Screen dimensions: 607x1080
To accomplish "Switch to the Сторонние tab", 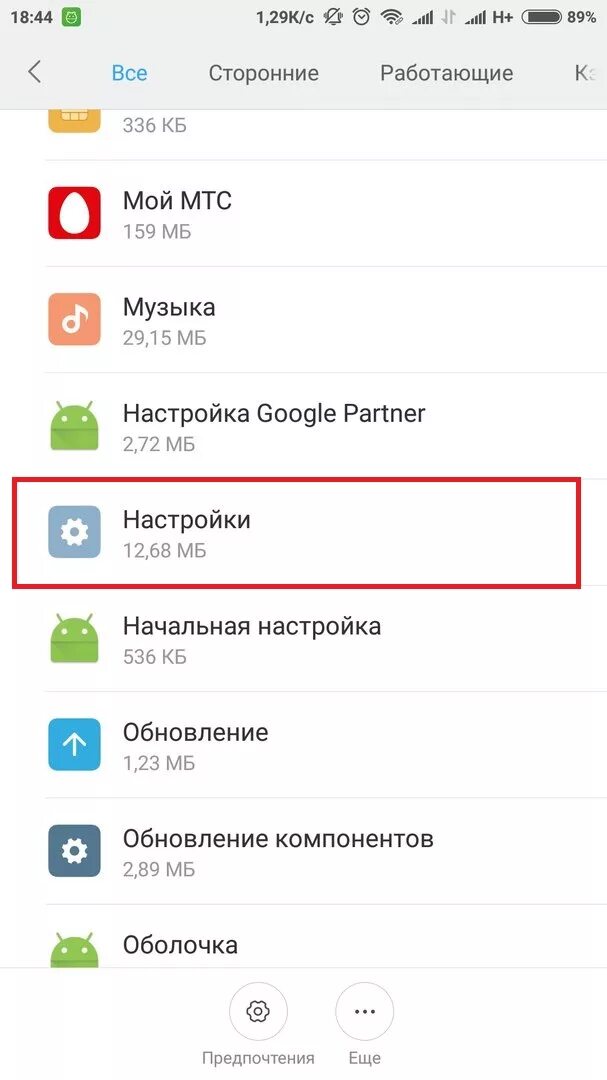I will click(x=263, y=73).
